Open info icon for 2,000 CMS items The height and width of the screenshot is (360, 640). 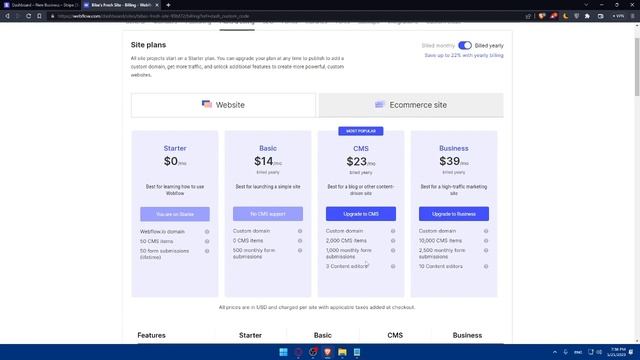(x=393, y=241)
